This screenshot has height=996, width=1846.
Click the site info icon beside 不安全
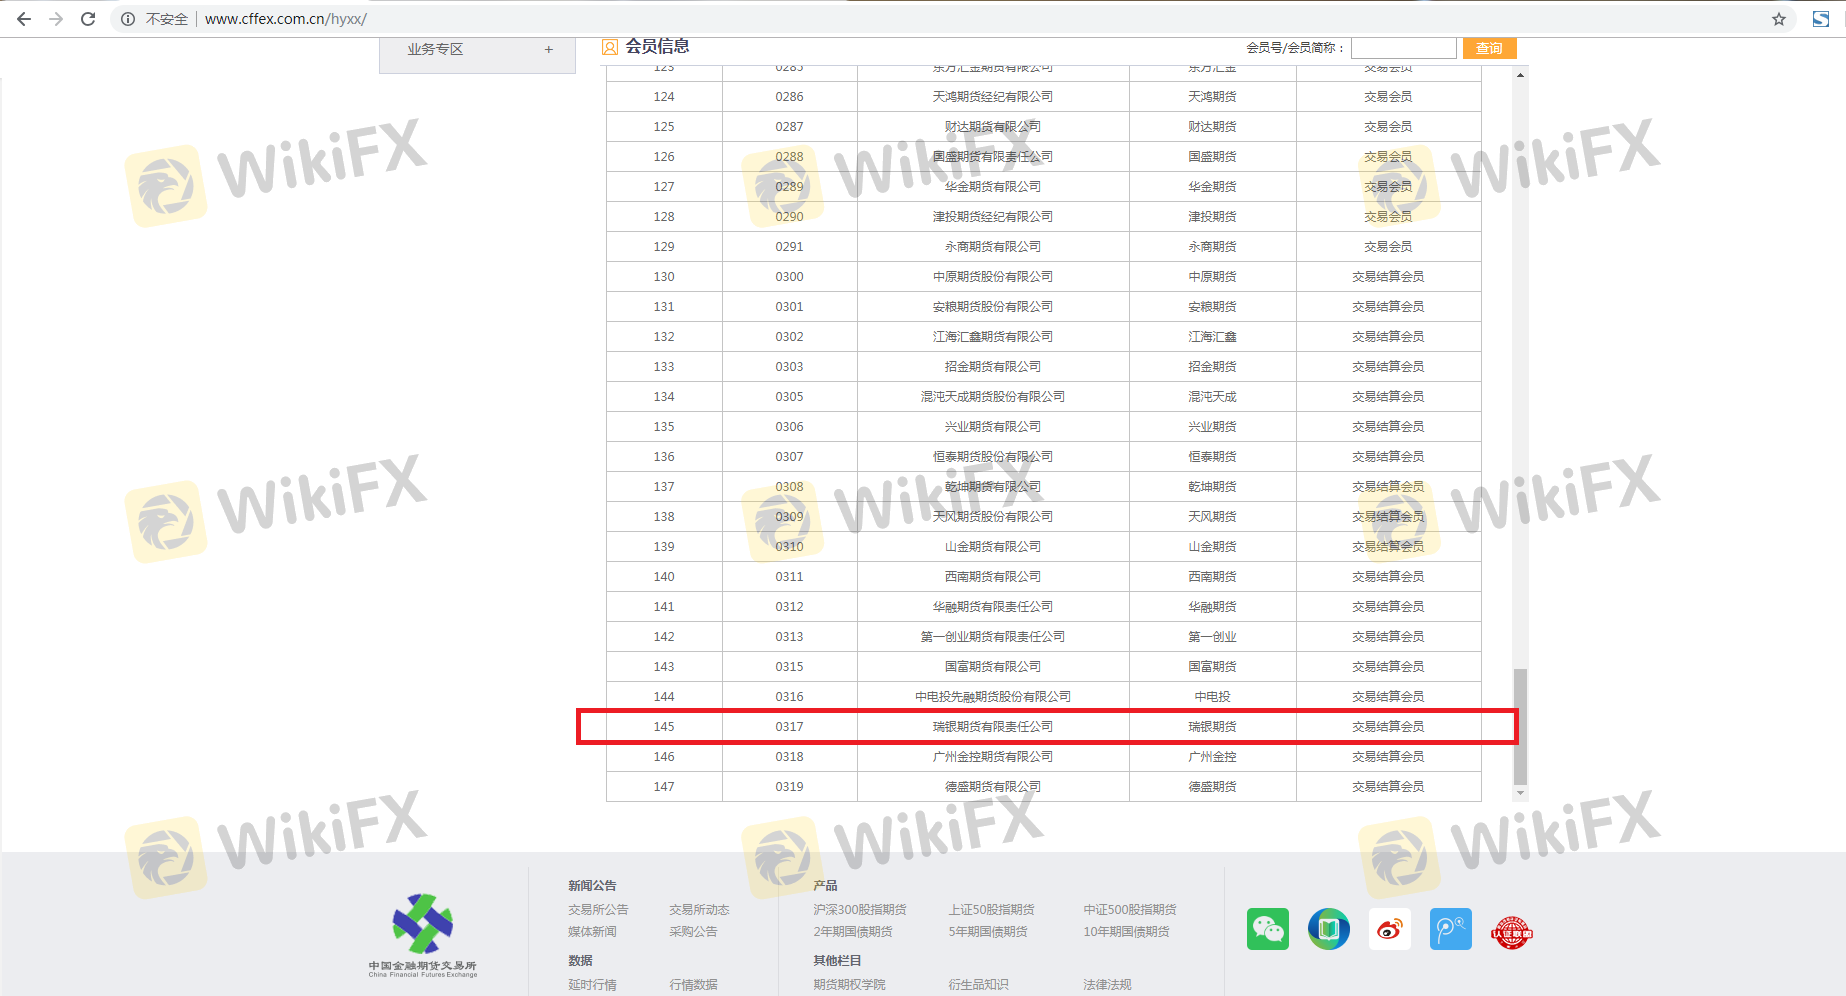coord(128,19)
